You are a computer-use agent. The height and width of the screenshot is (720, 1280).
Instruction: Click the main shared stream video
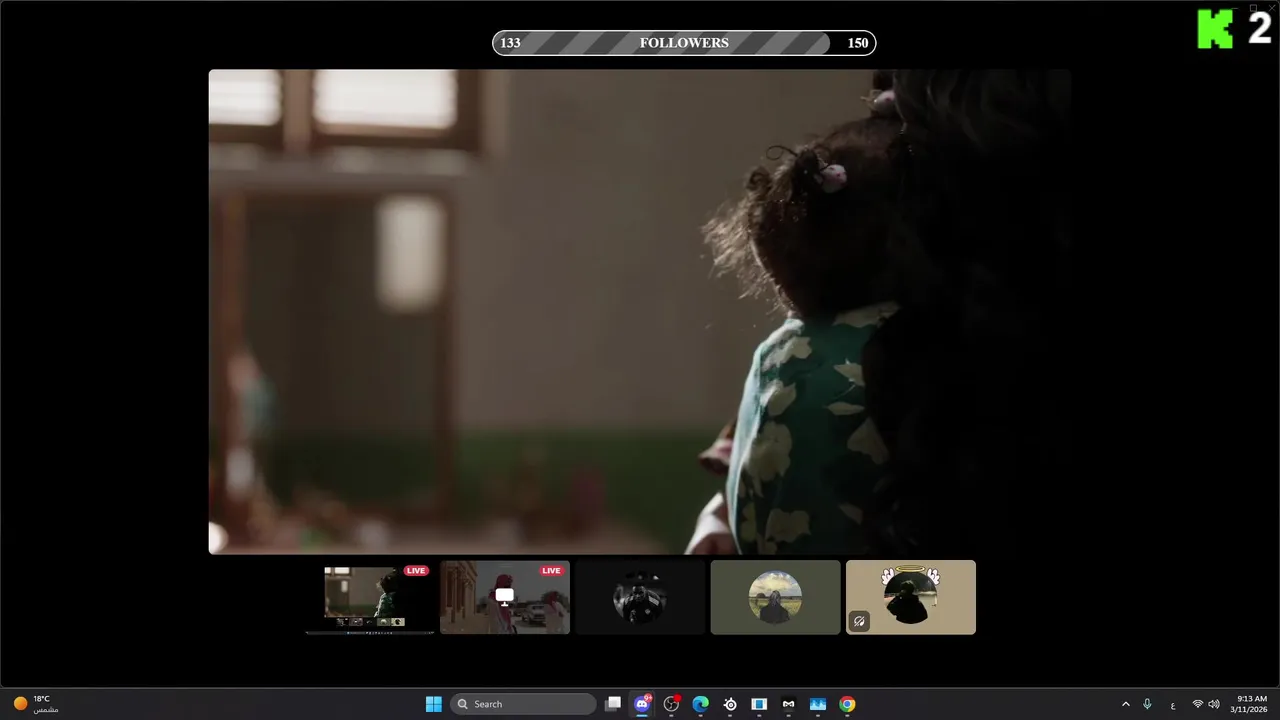click(x=640, y=311)
